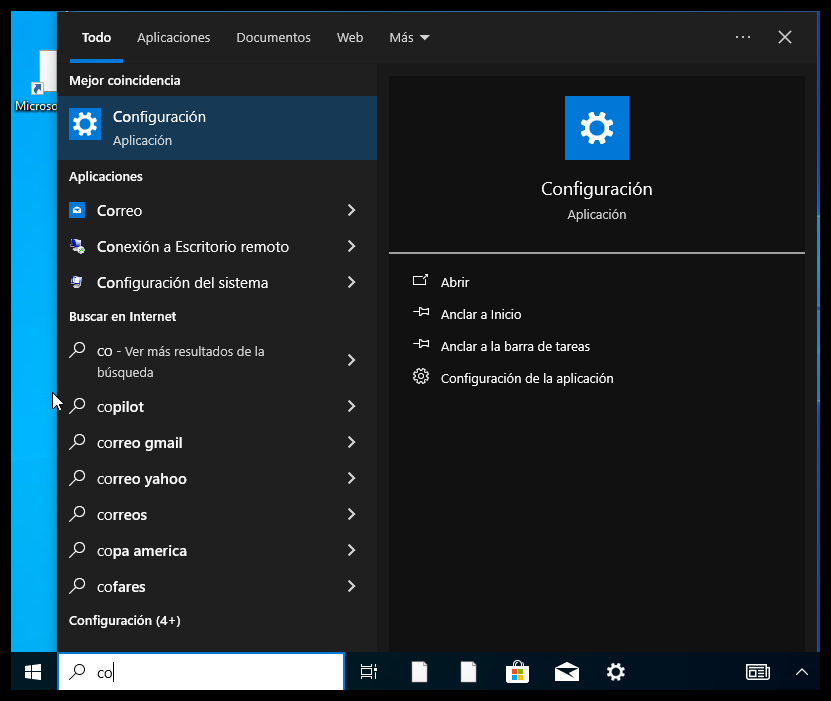
Task: Switch to Web search tab
Action: pos(350,38)
